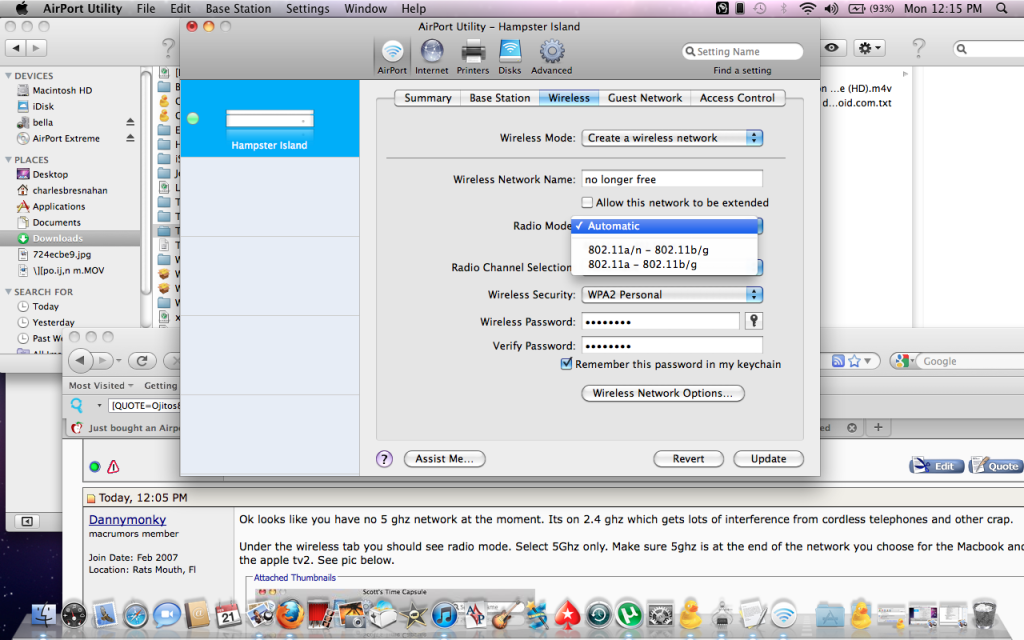
Task: Open the Dannymonky profile link
Action: tap(127, 519)
